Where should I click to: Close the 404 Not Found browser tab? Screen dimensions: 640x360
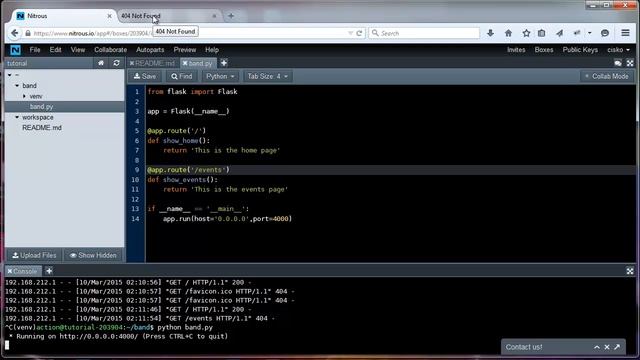tap(214, 16)
